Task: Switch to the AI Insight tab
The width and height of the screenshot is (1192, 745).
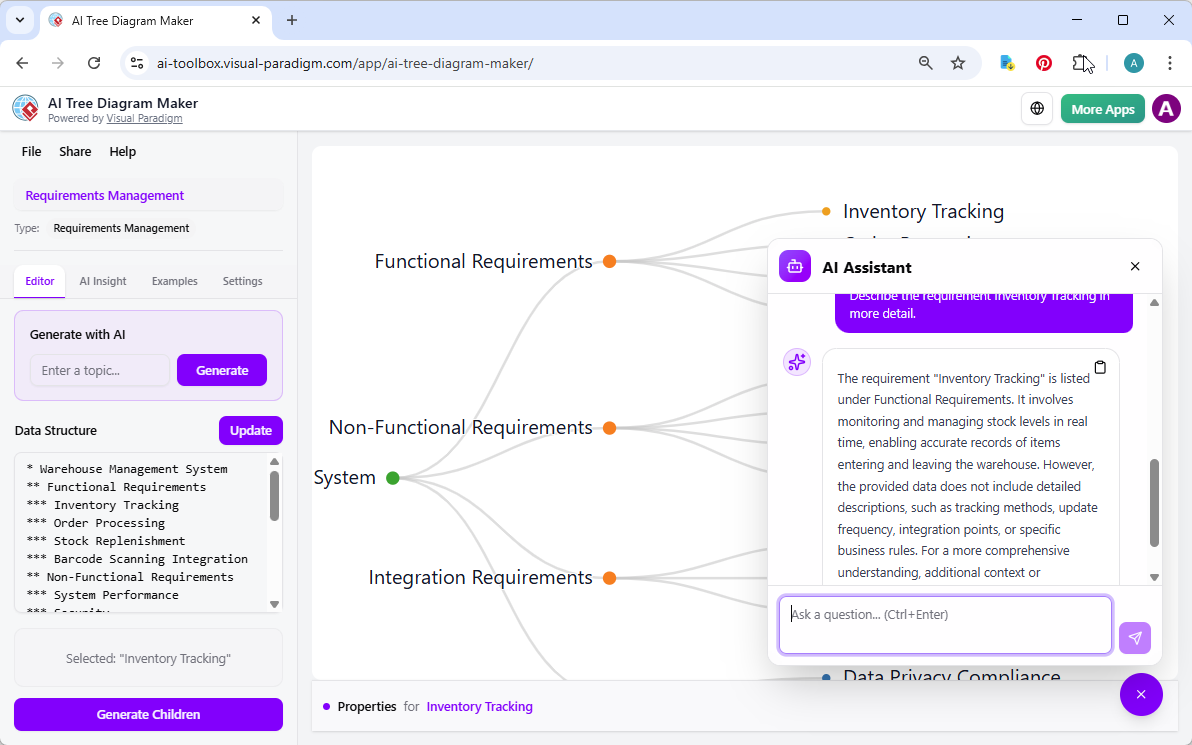Action: tap(102, 281)
